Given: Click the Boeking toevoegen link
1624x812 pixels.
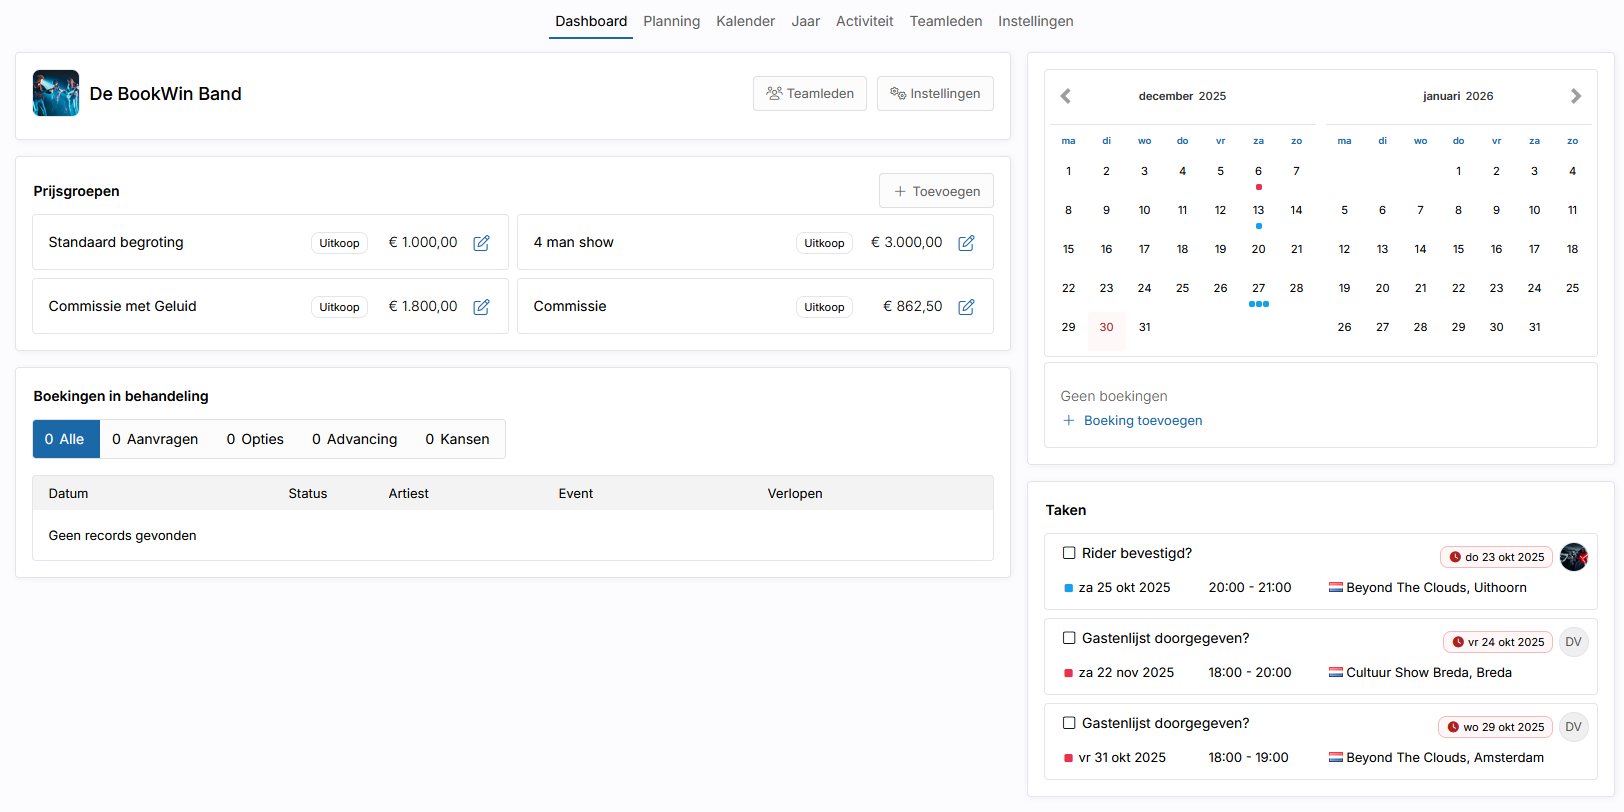Looking at the screenshot, I should tap(1142, 421).
